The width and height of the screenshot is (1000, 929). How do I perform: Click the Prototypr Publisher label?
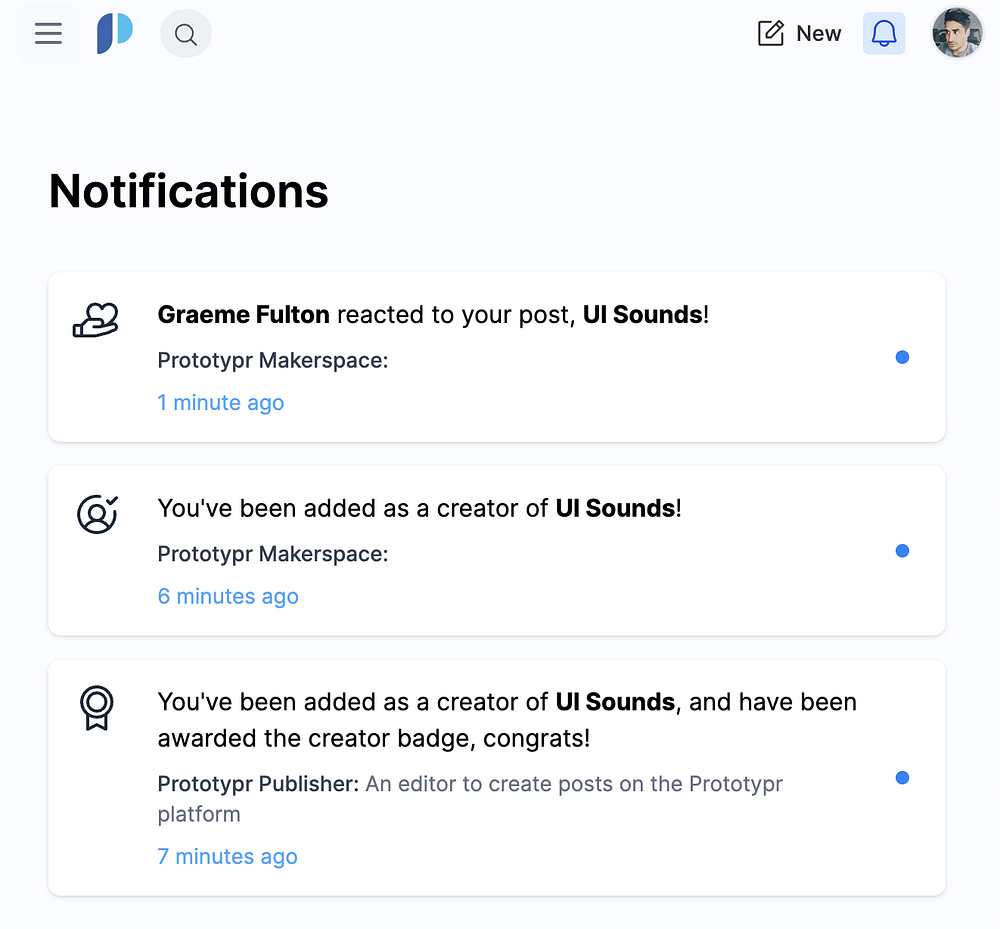tap(258, 784)
